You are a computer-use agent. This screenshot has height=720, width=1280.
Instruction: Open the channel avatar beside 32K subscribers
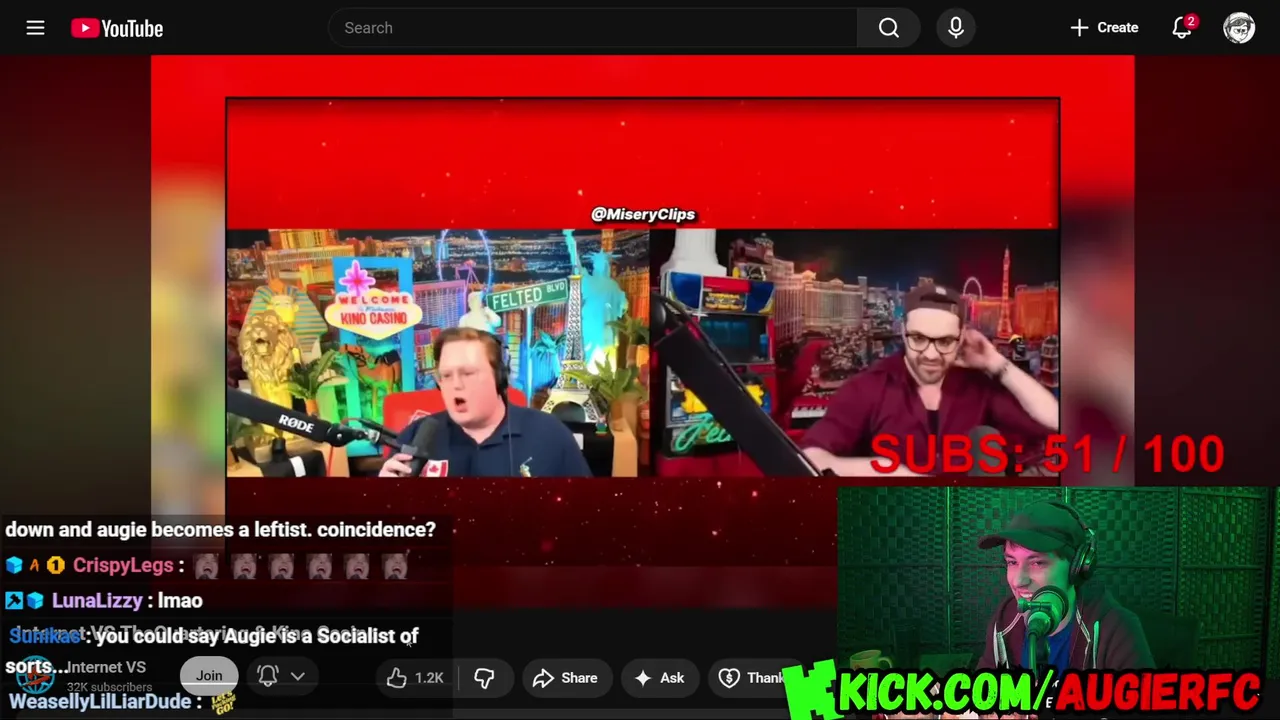(34, 677)
